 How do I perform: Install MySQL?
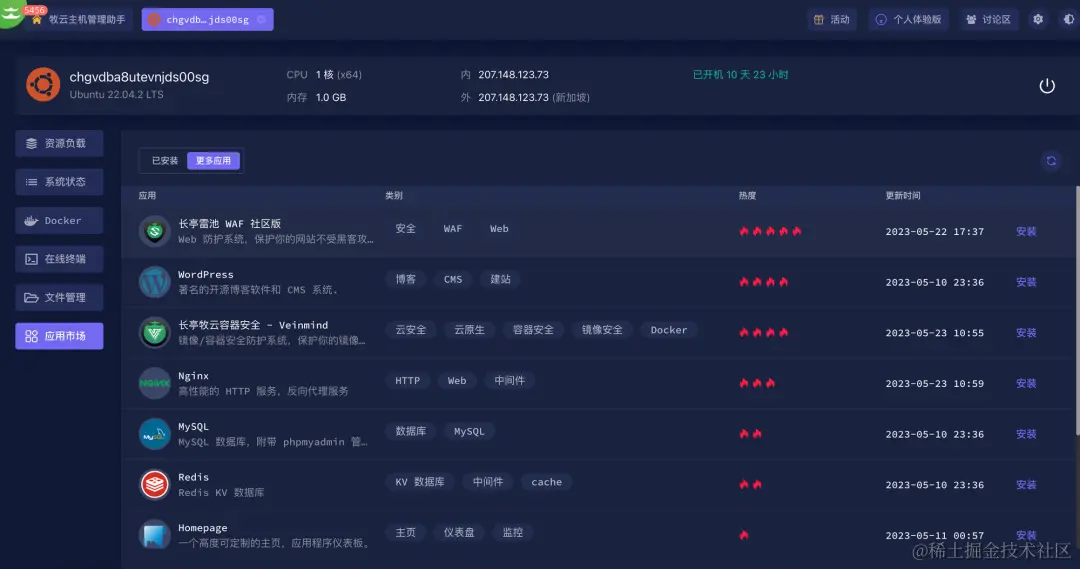point(1026,434)
